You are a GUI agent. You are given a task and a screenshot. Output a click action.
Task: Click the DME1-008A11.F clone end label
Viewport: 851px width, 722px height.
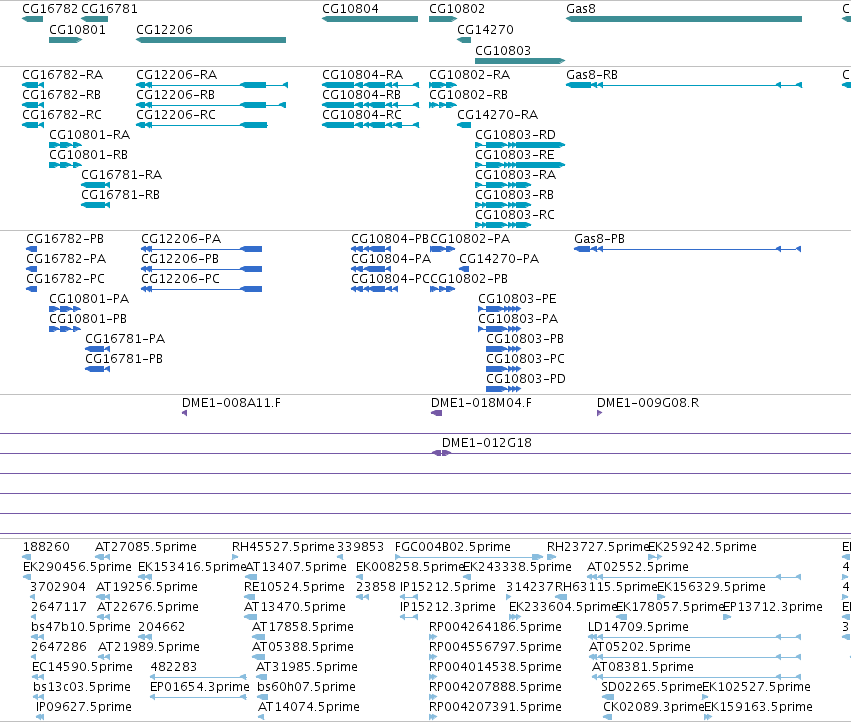(231, 403)
